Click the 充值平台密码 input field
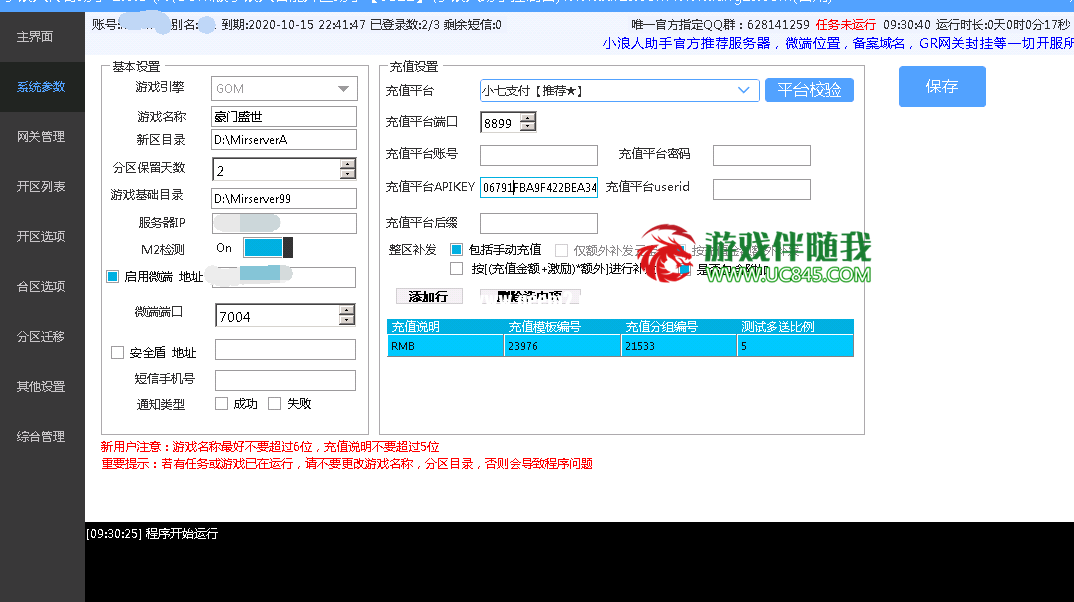 point(762,155)
